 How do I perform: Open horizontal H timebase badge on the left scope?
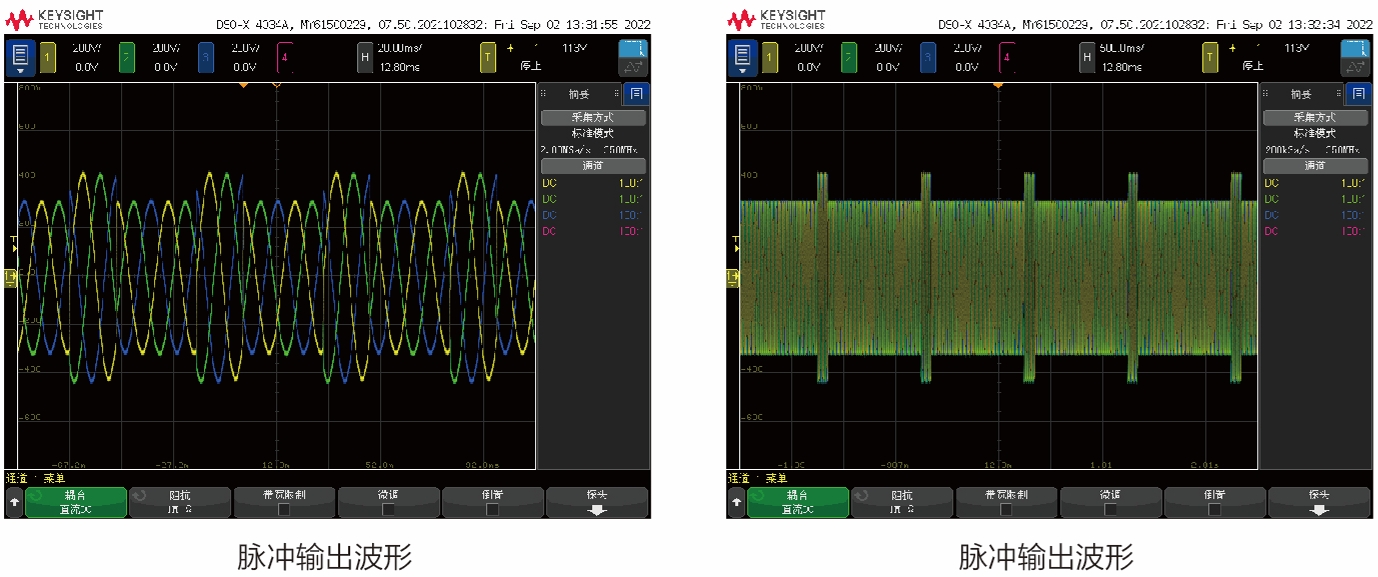click(365, 58)
